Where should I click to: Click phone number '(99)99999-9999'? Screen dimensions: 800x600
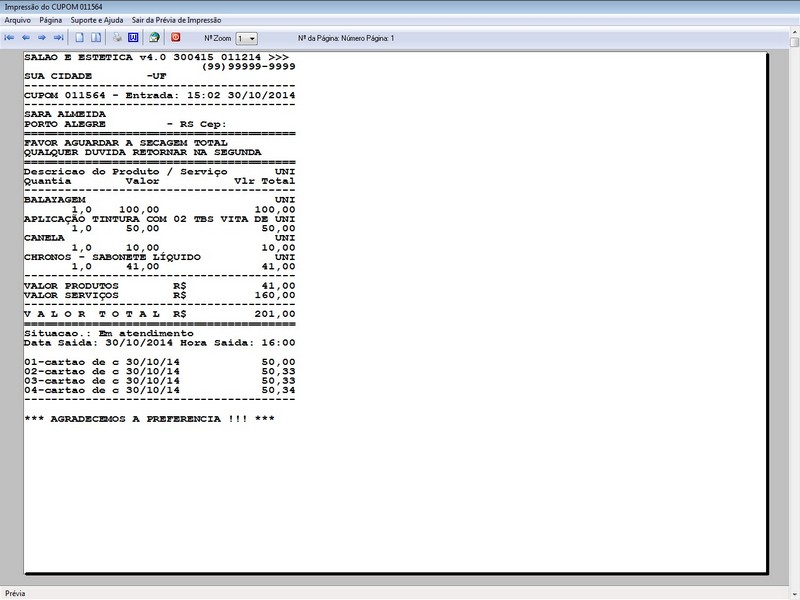pos(248,67)
